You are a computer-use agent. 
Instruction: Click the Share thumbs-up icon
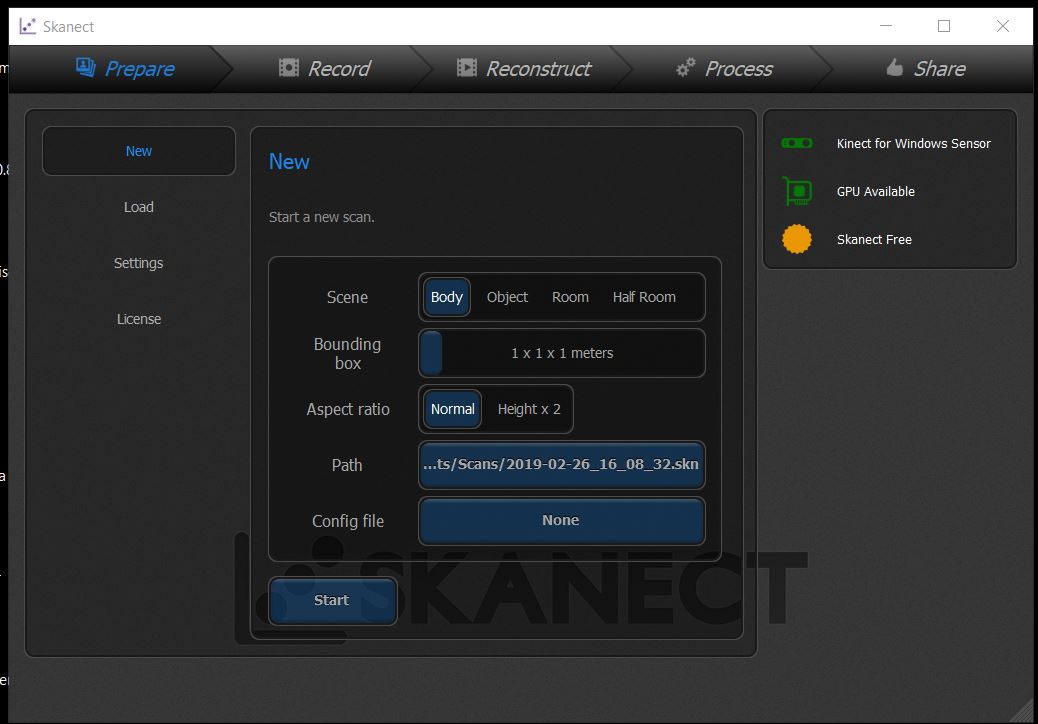894,67
